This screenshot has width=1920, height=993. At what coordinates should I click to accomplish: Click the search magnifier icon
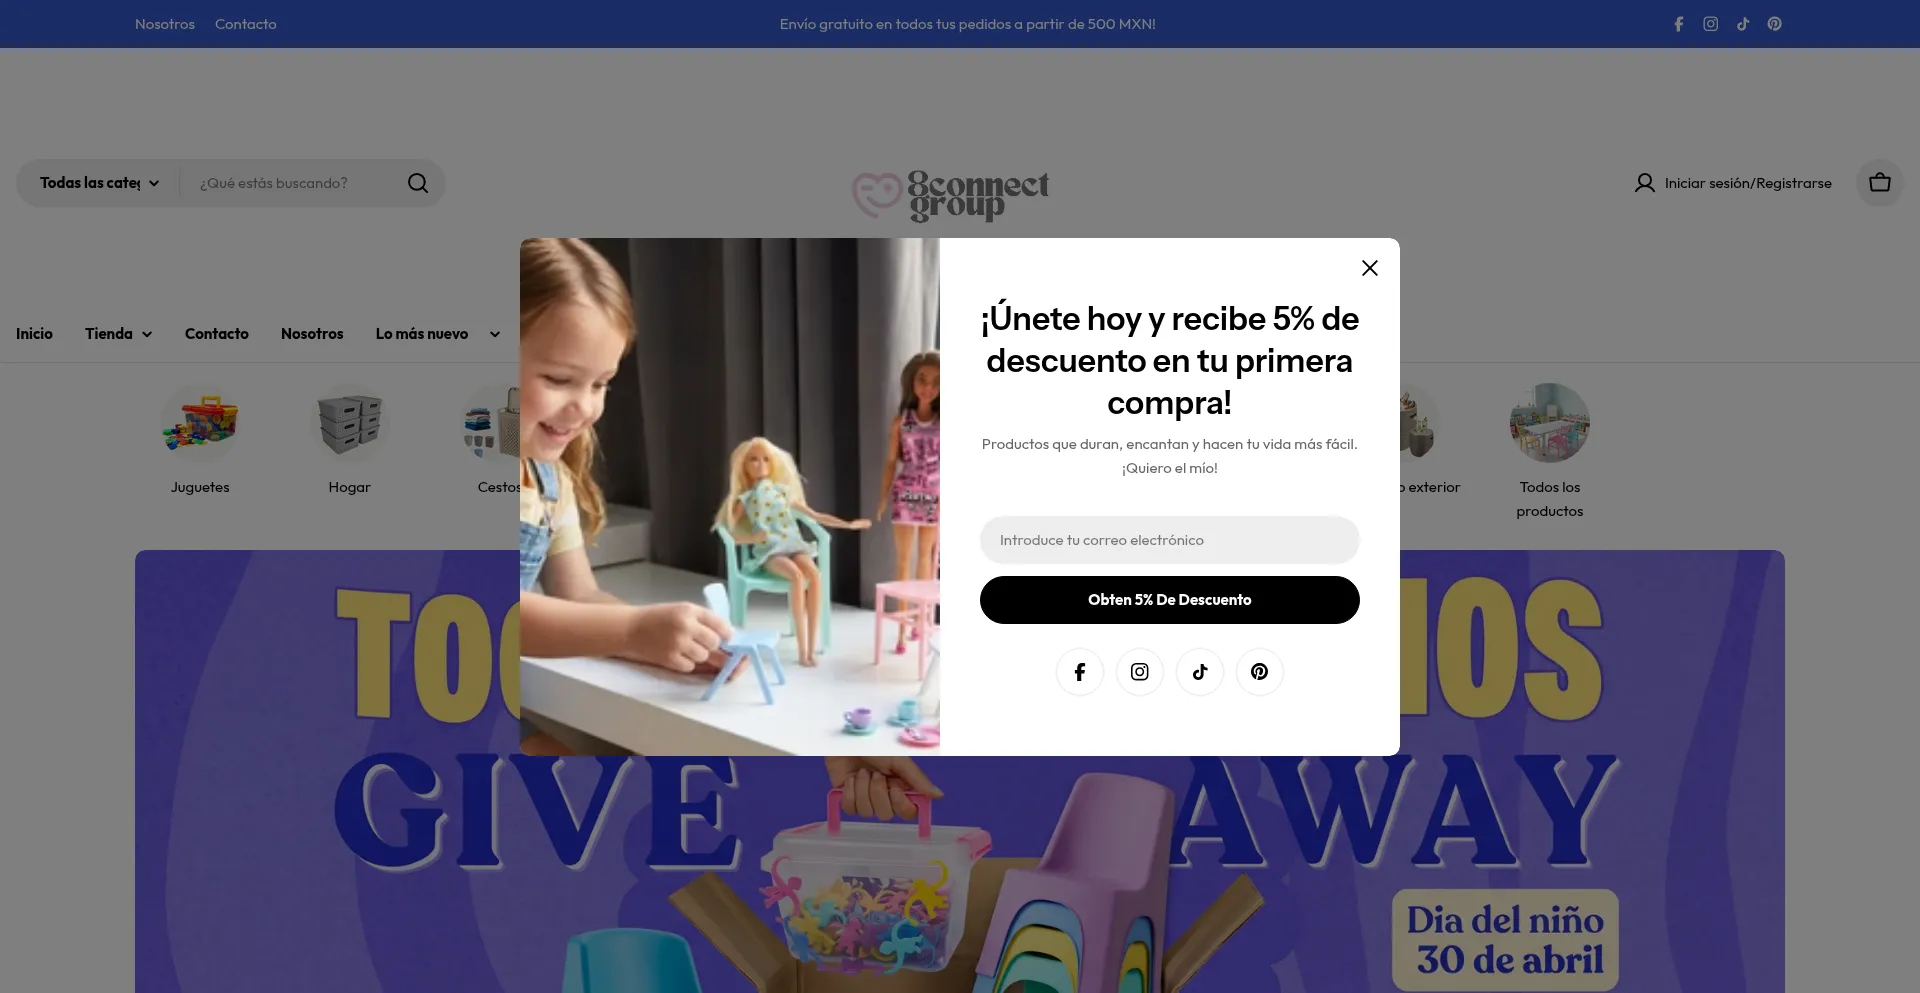click(418, 183)
